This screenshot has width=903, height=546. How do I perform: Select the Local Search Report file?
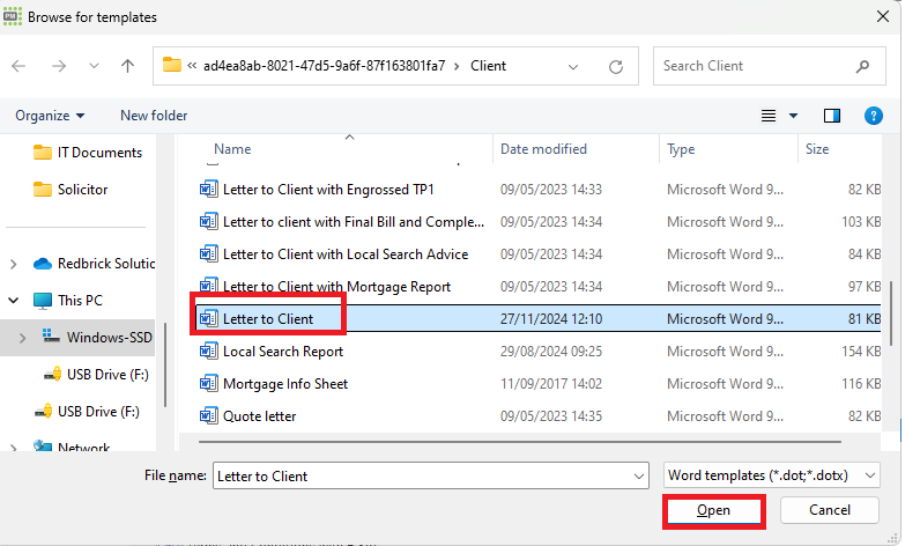(x=283, y=351)
